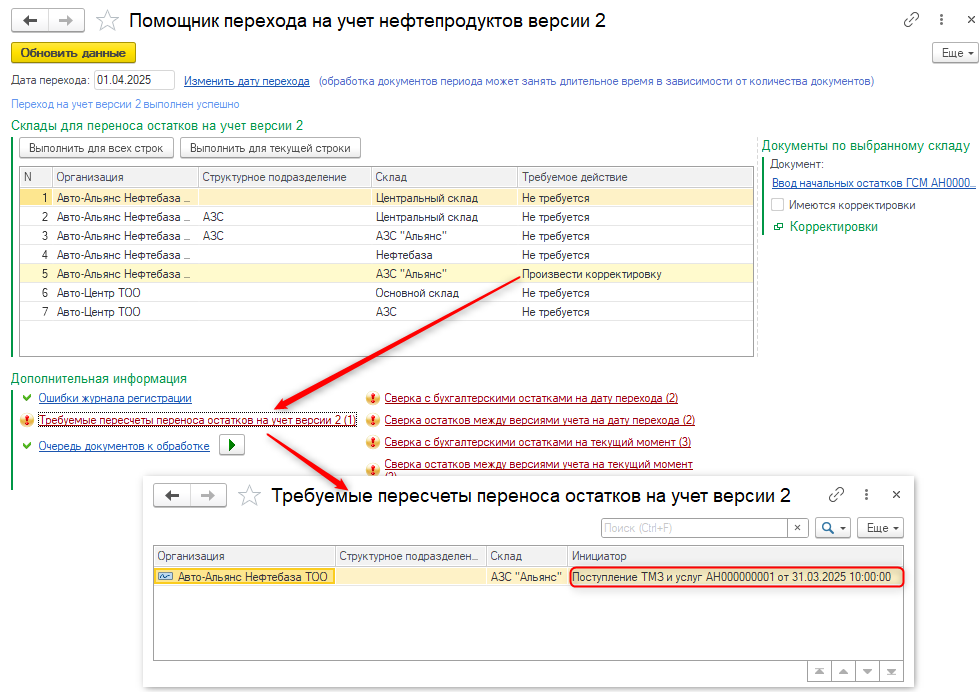Viewport: 979px width, 692px height.
Task: Click scroll-to-bottom arrow in popup list
Action: pos(889,671)
